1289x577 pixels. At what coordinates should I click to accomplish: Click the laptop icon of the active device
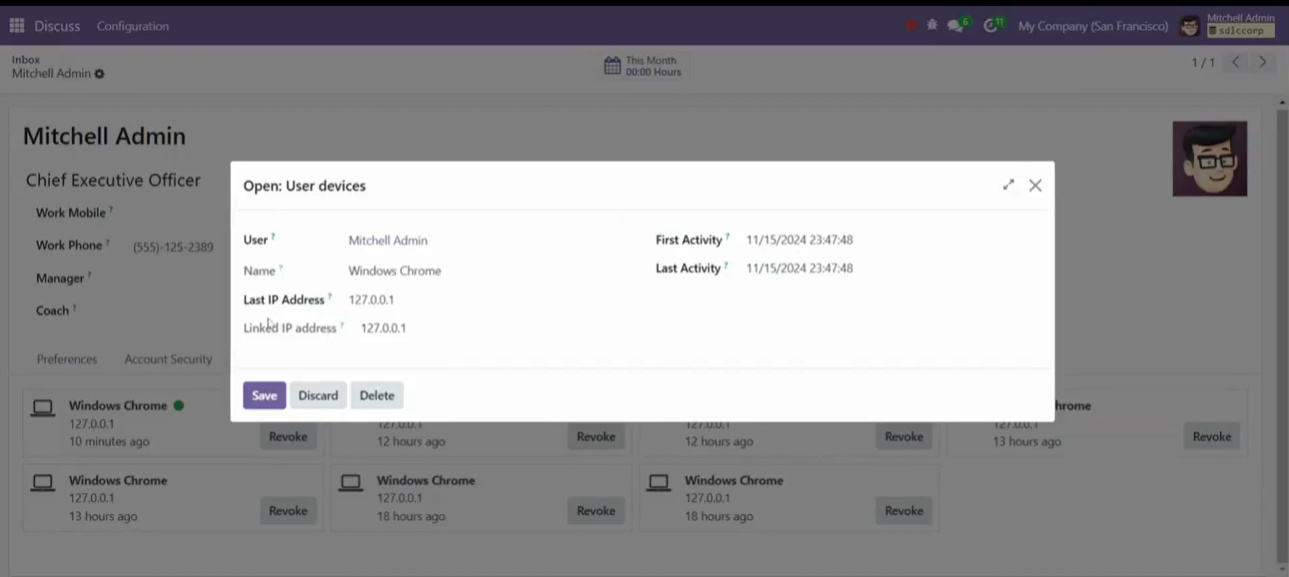[42, 408]
